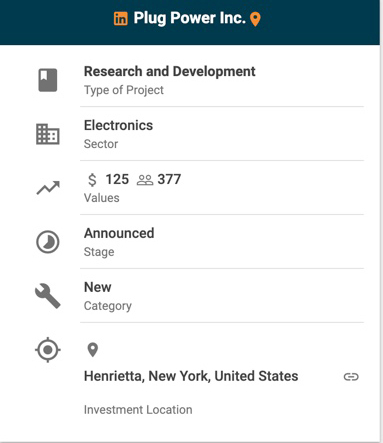
Task: Click the dollar sign value icon
Action: tap(92, 180)
